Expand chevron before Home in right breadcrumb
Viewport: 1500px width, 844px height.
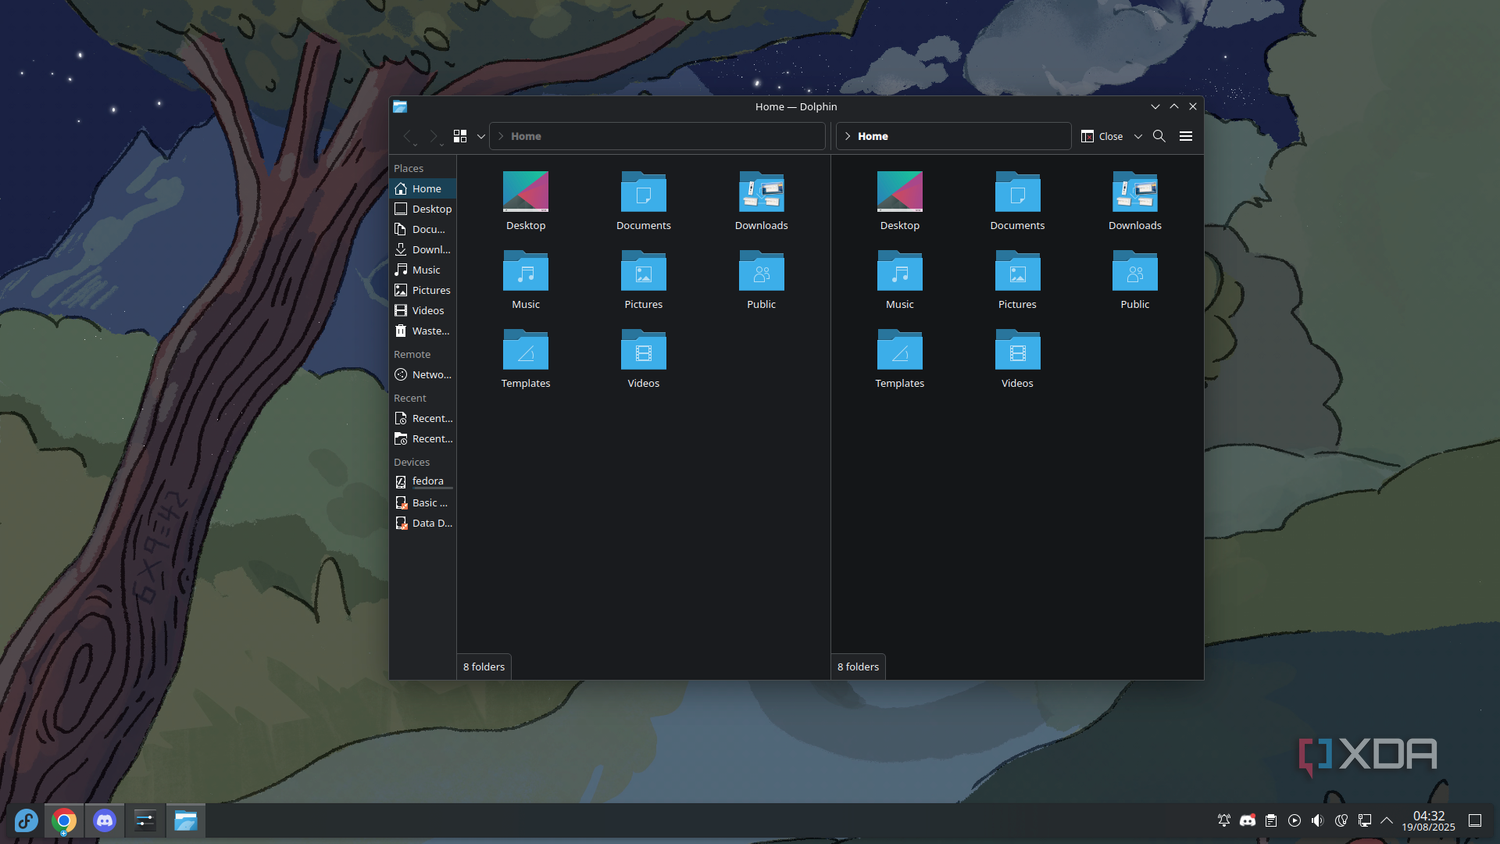(848, 136)
